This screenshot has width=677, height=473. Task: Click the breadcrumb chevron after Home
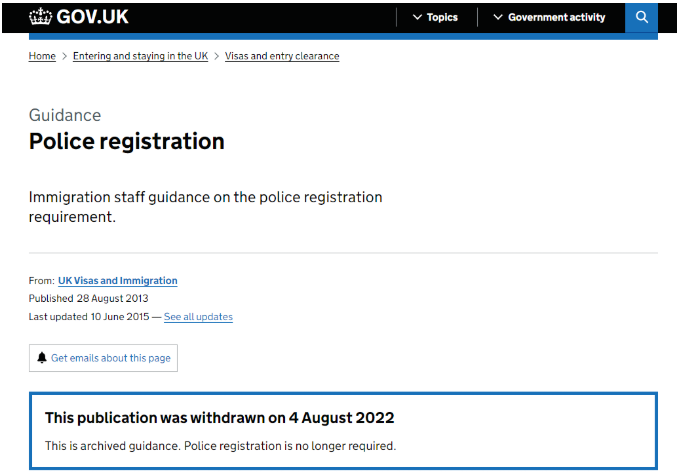coord(64,56)
